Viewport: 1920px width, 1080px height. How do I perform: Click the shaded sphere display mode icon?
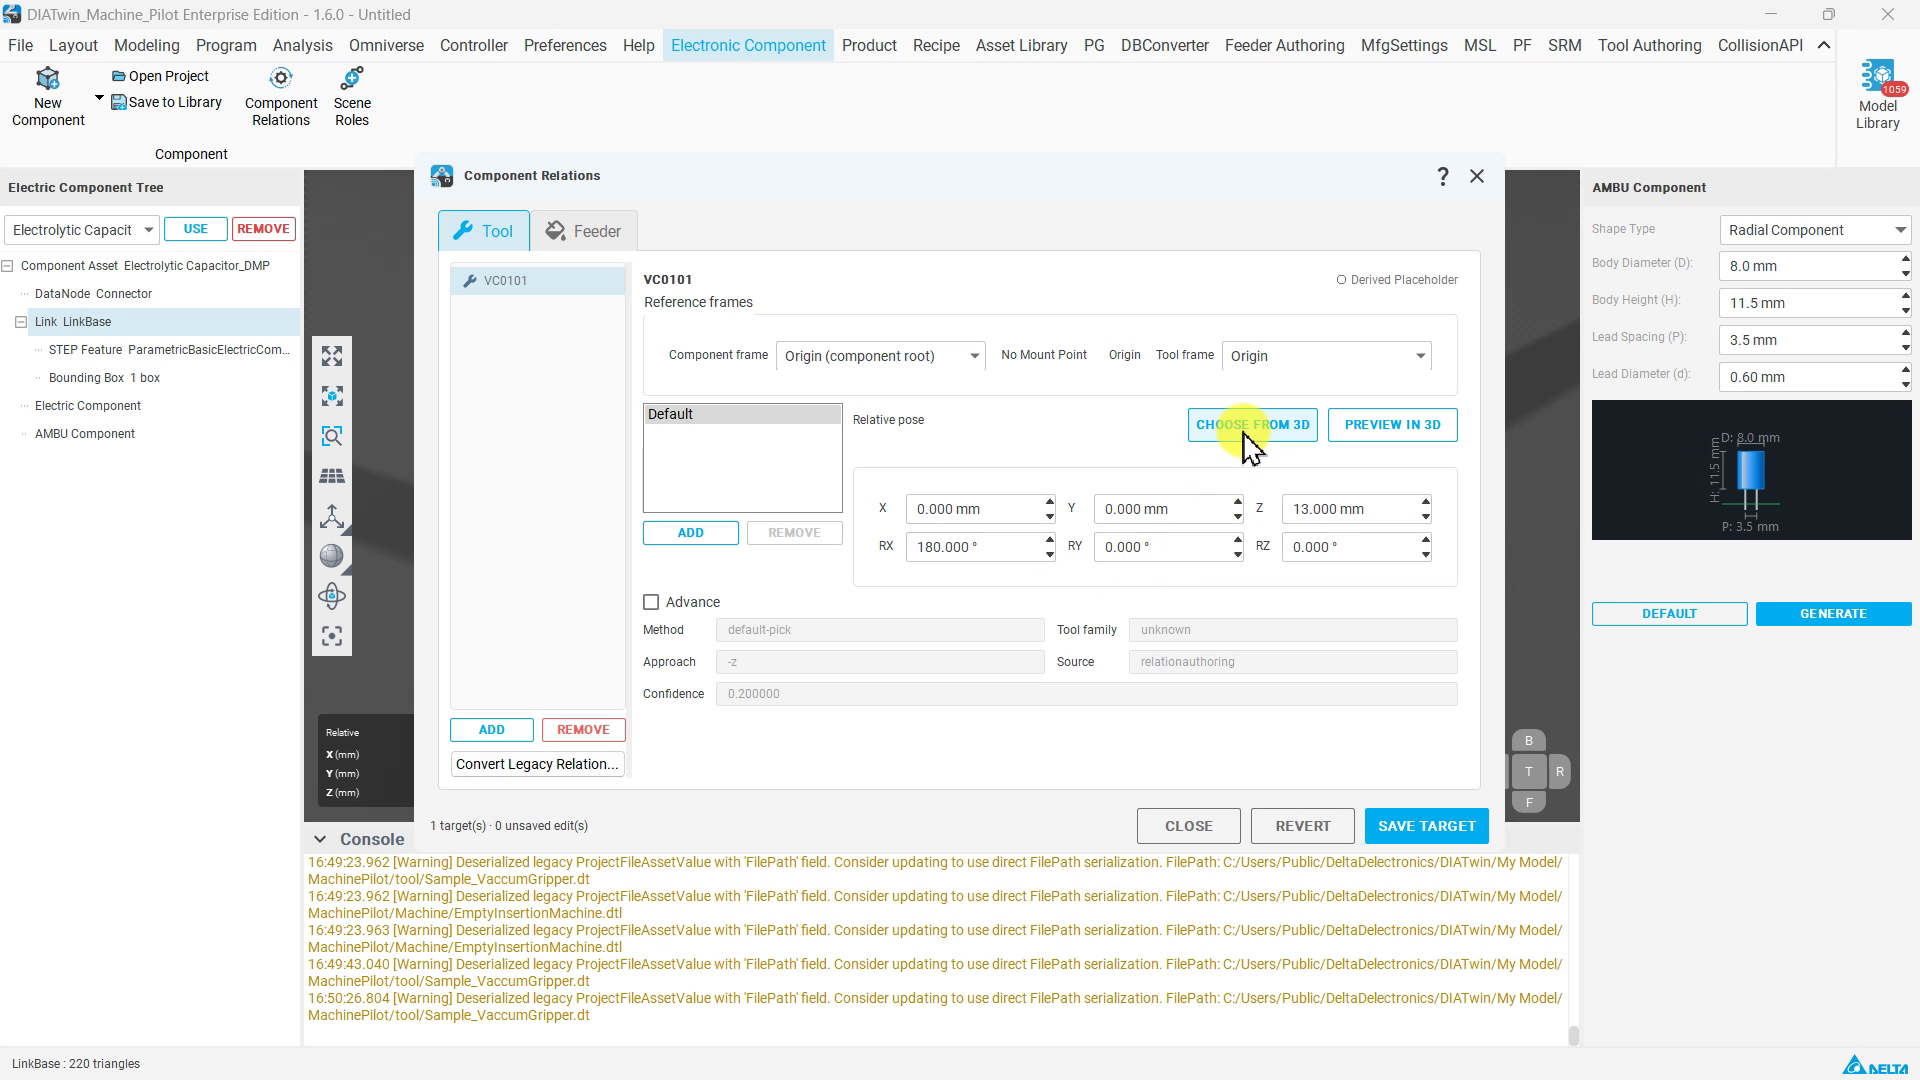click(x=332, y=556)
